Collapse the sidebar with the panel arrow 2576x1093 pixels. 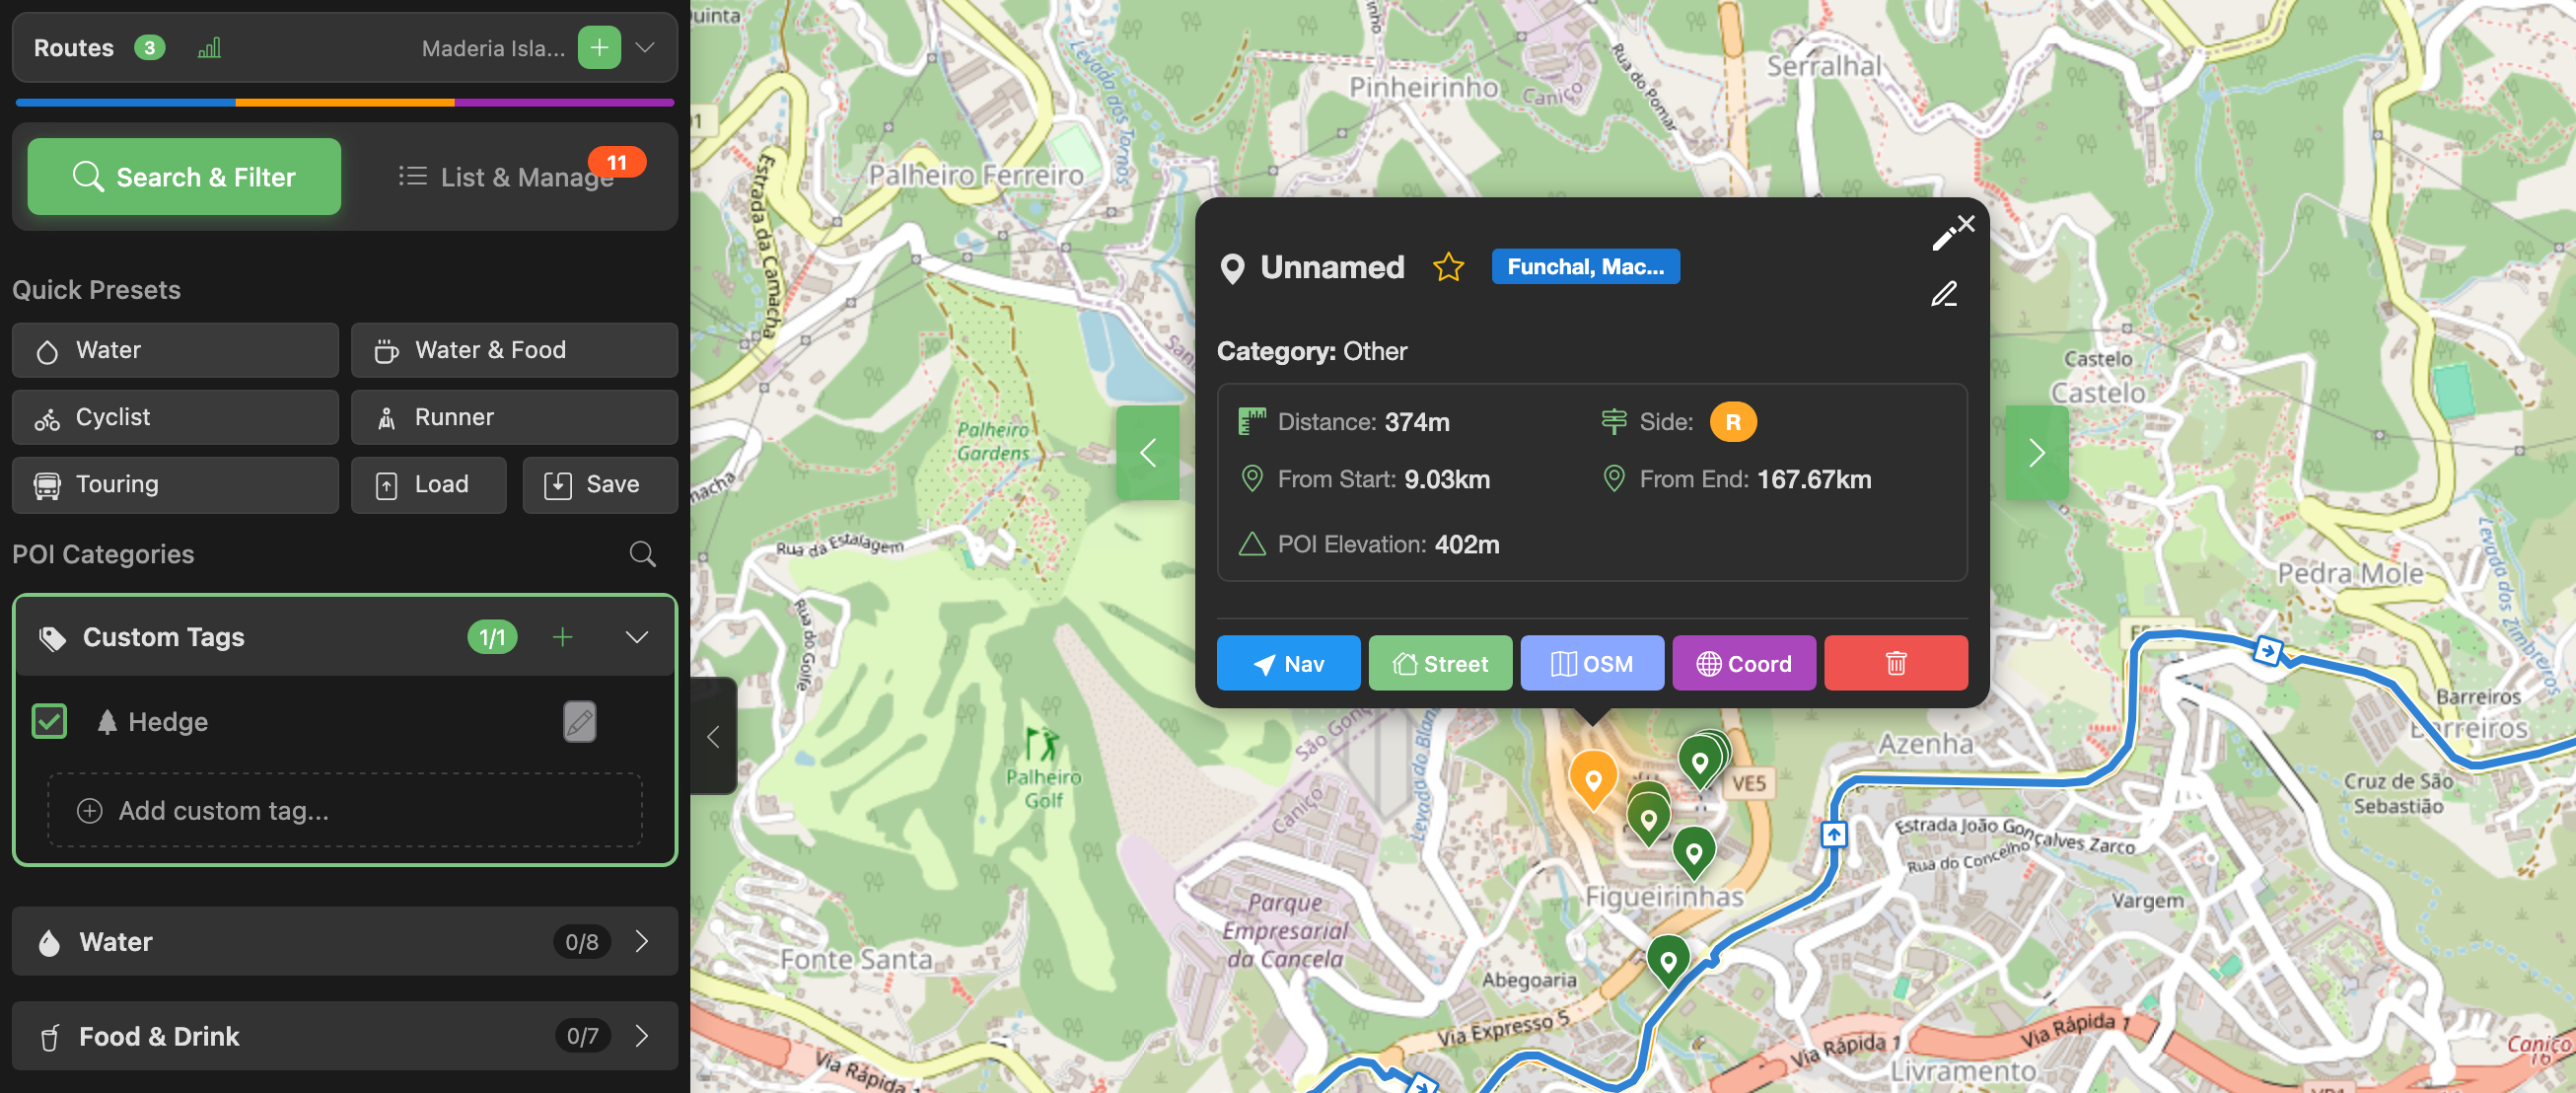[x=713, y=737]
